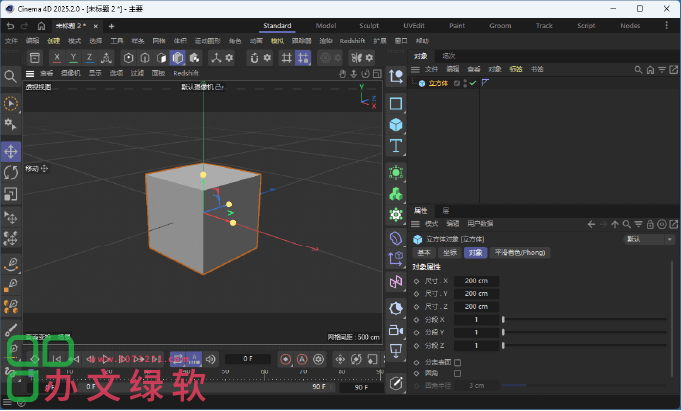This screenshot has height=411, width=681.
Task: Toggle the Y axis lock
Action: [x=73, y=58]
